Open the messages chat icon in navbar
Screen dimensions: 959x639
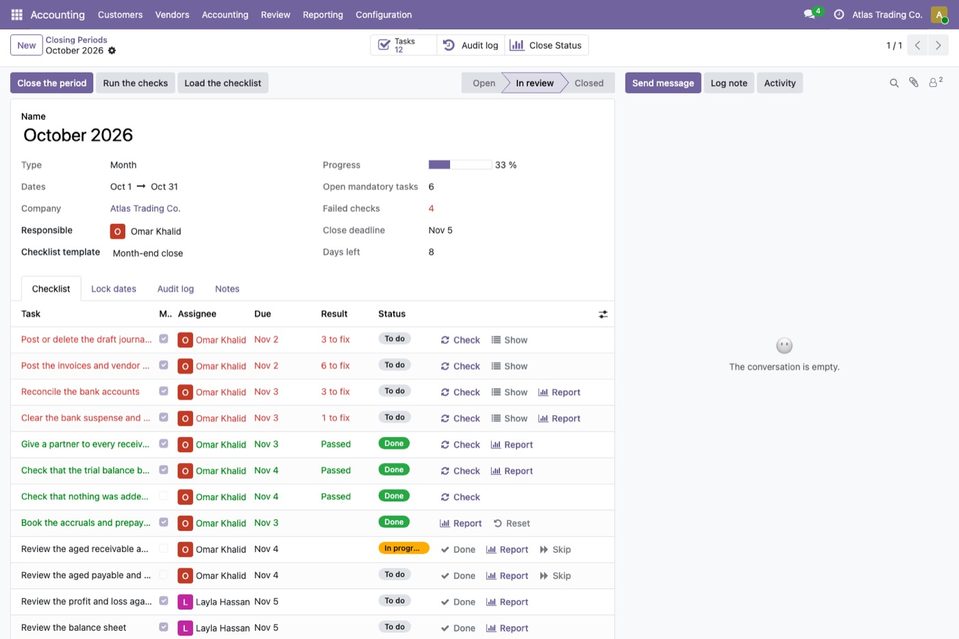810,14
